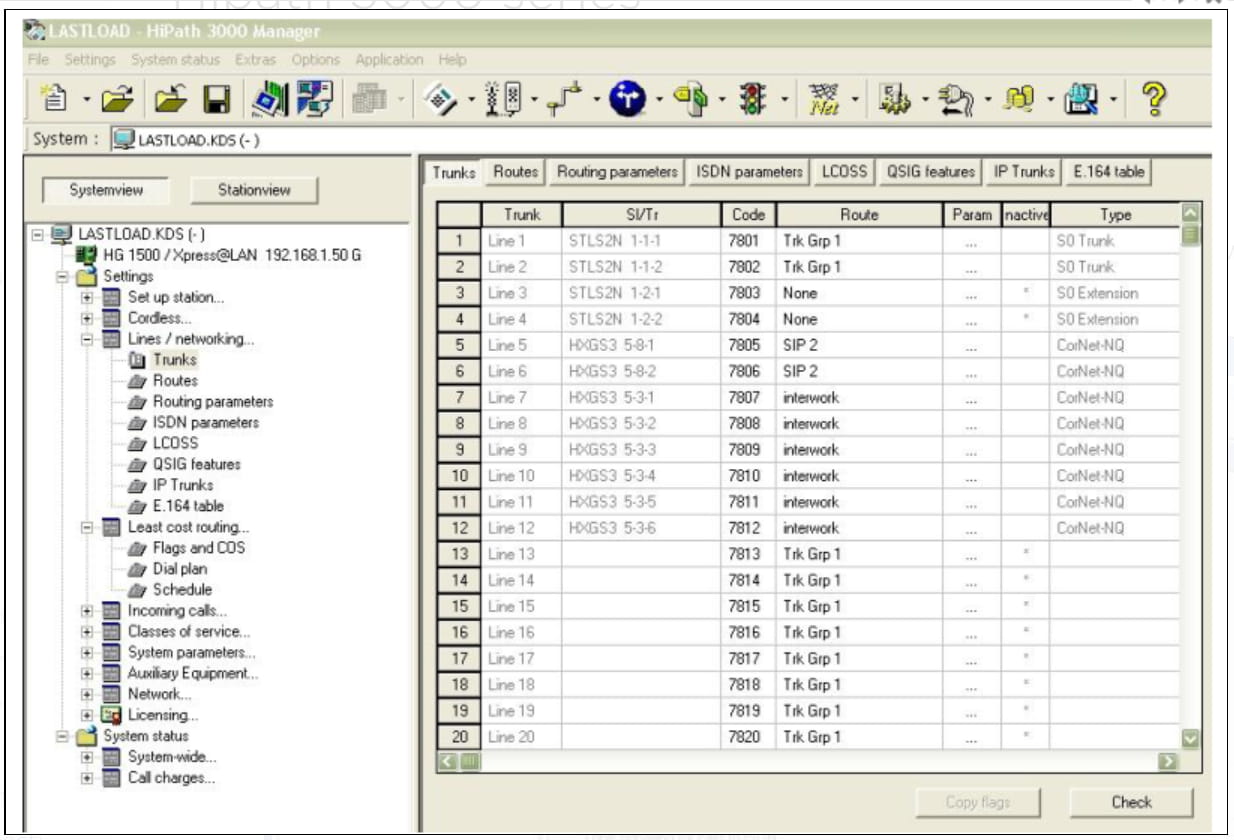Open the Application menu
Image resolution: width=1234 pixels, height=840 pixels.
coord(389,60)
